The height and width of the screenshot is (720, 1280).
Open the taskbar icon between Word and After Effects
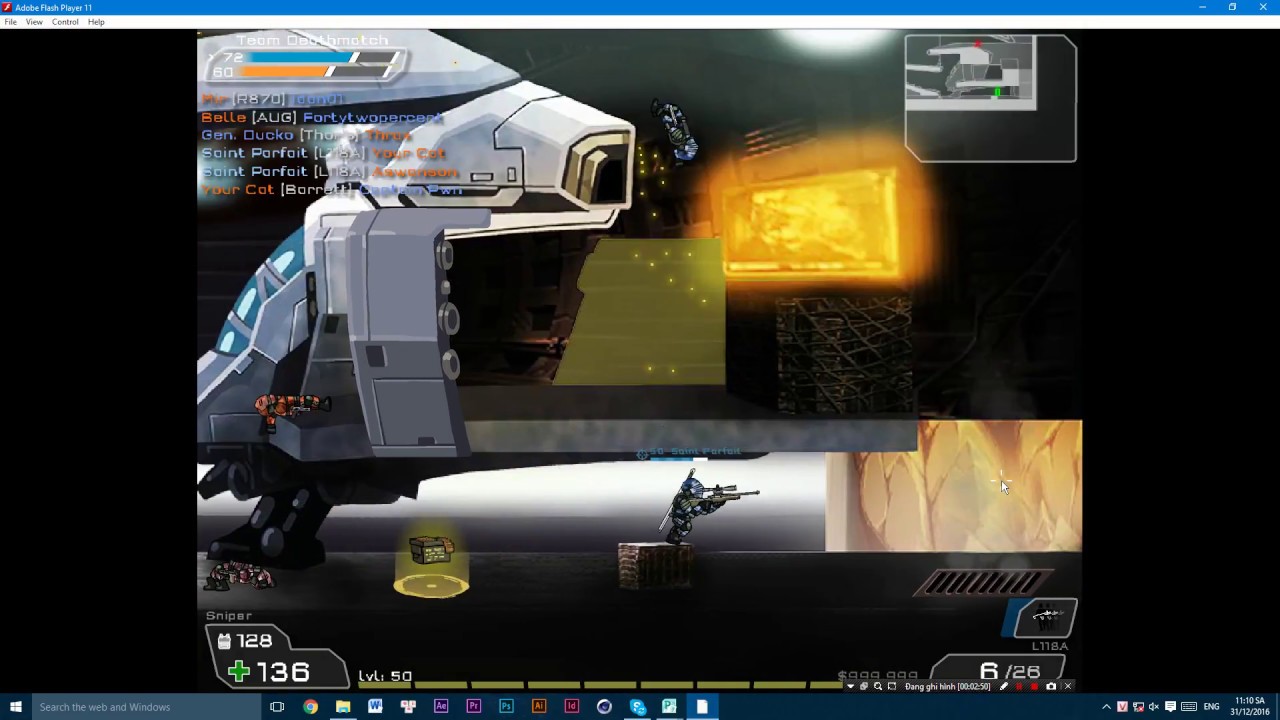pyautogui.click(x=408, y=707)
